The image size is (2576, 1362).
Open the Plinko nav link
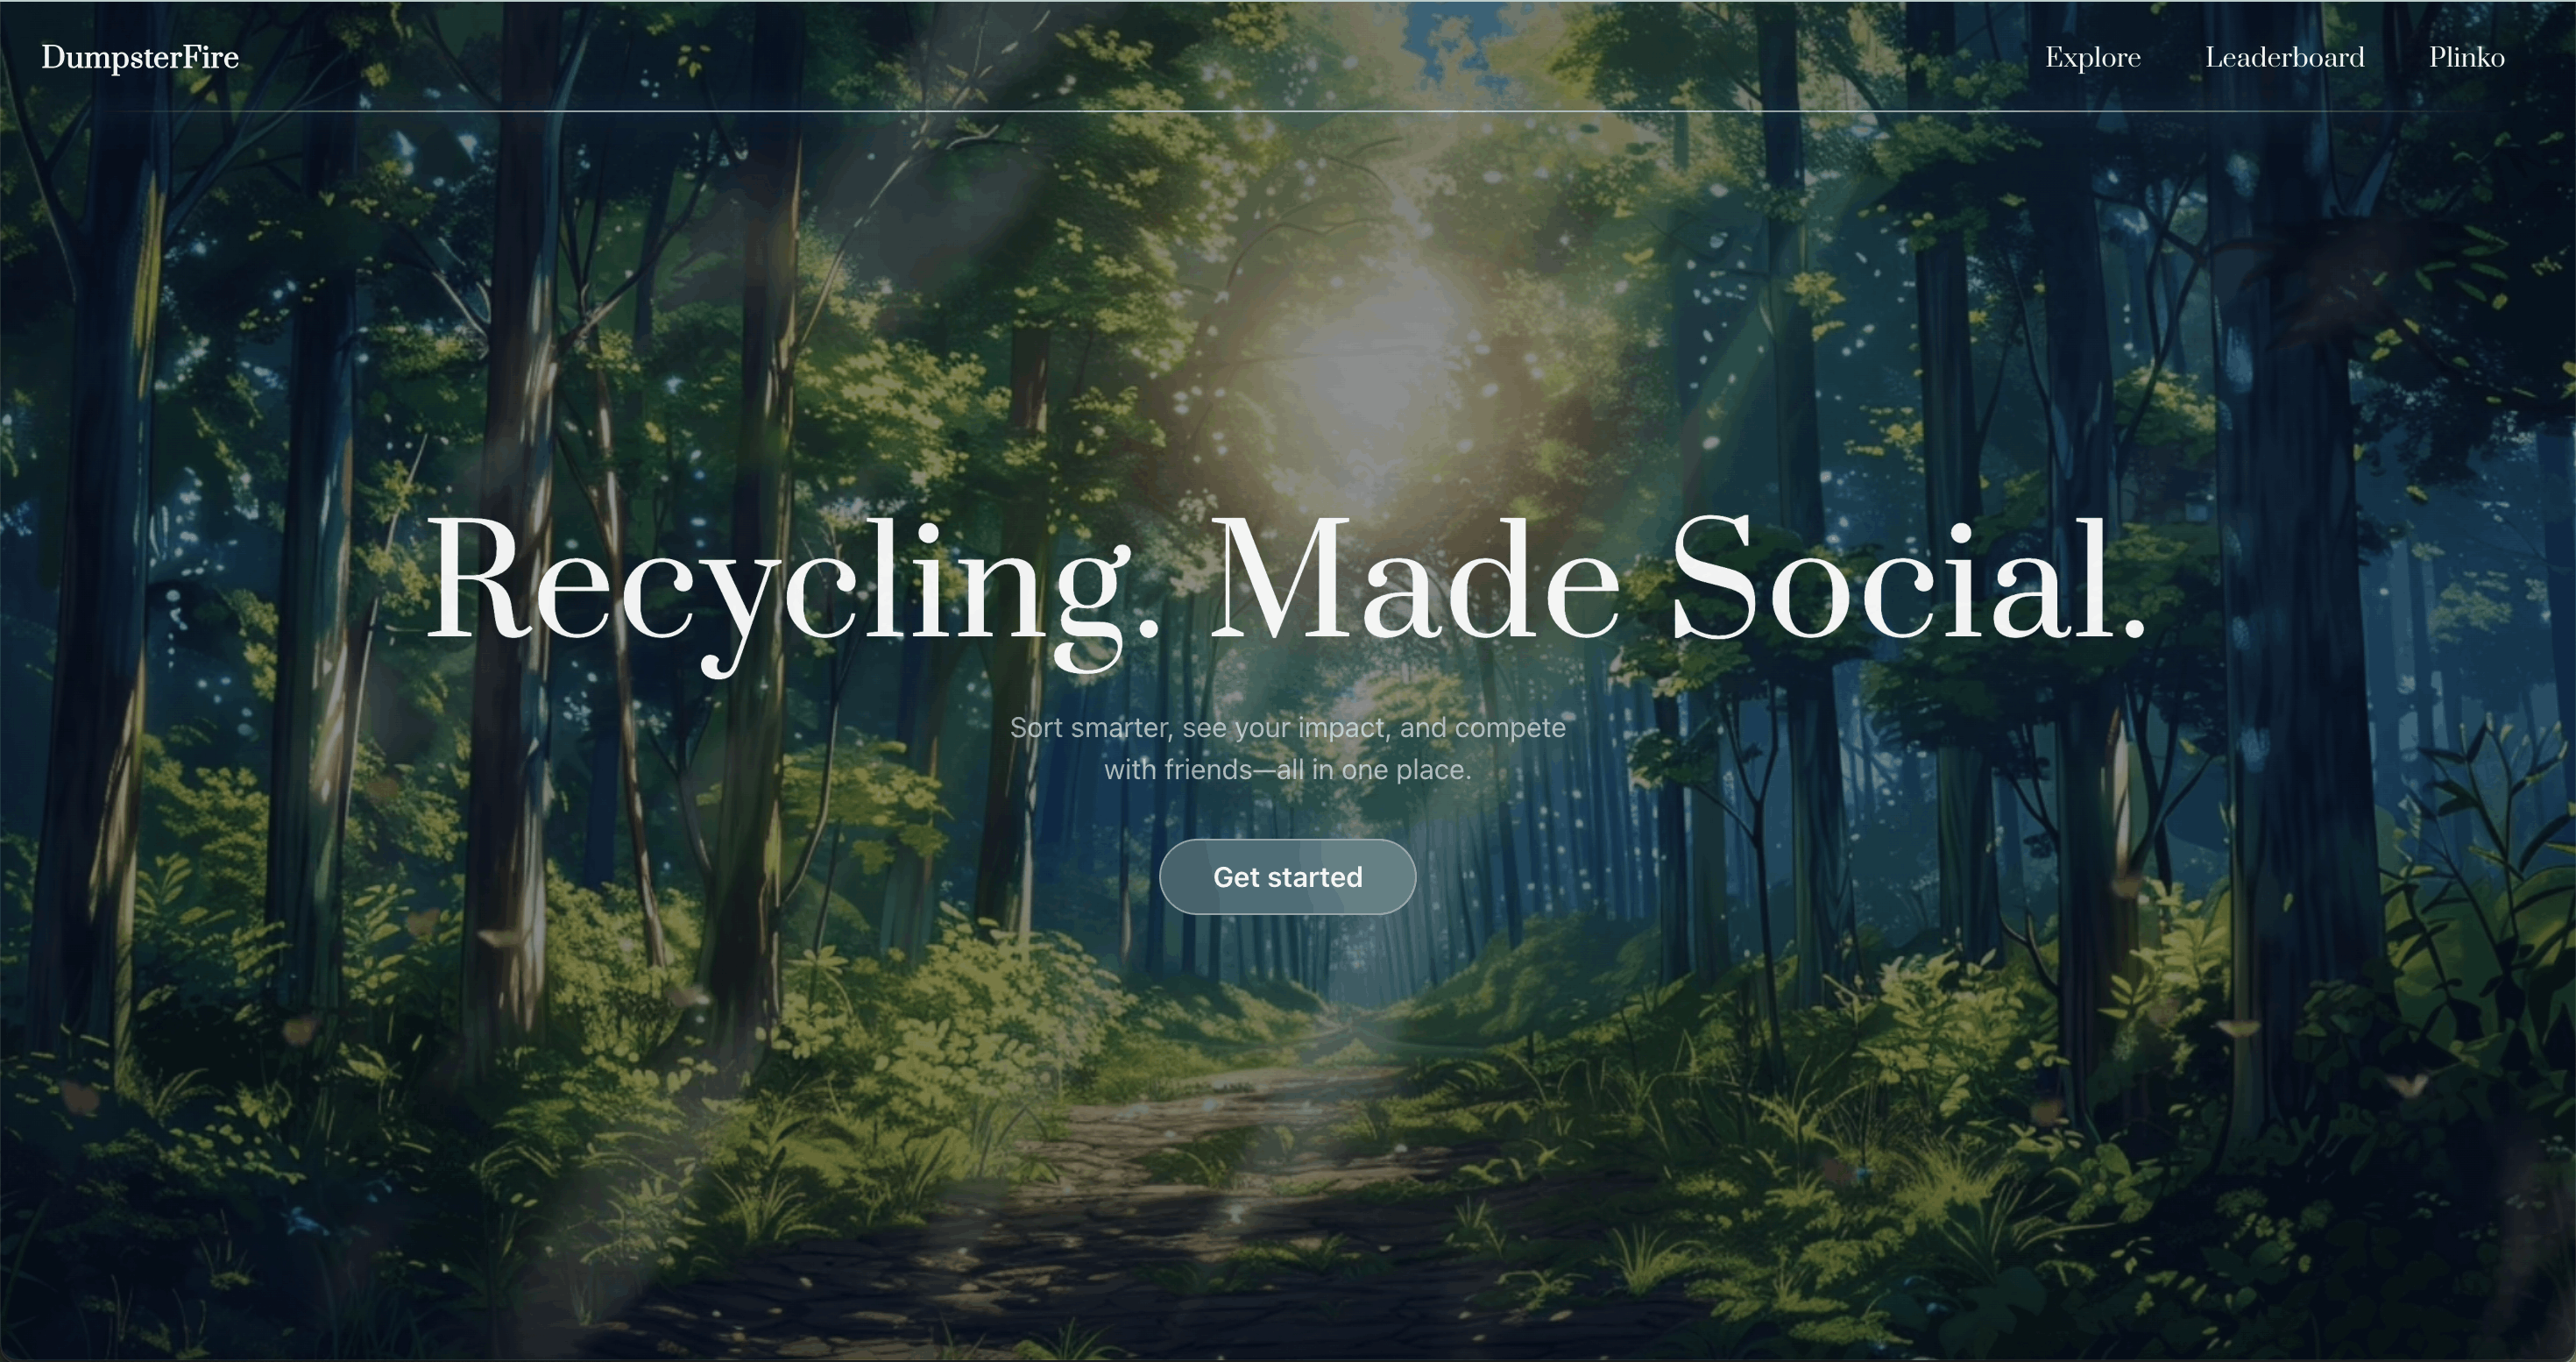coord(2467,58)
